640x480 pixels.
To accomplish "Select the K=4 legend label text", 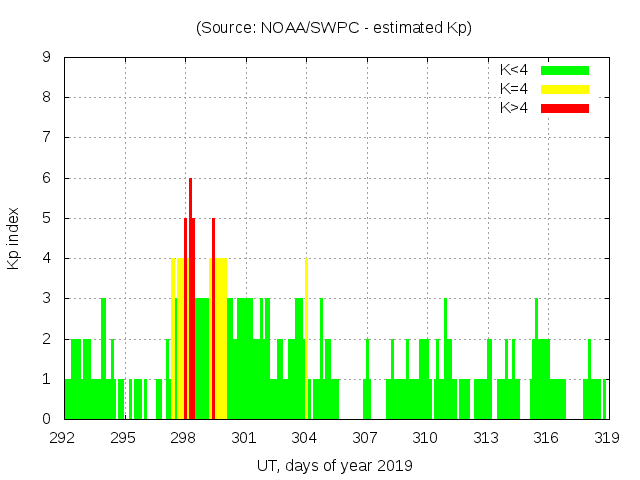I will tap(515, 89).
